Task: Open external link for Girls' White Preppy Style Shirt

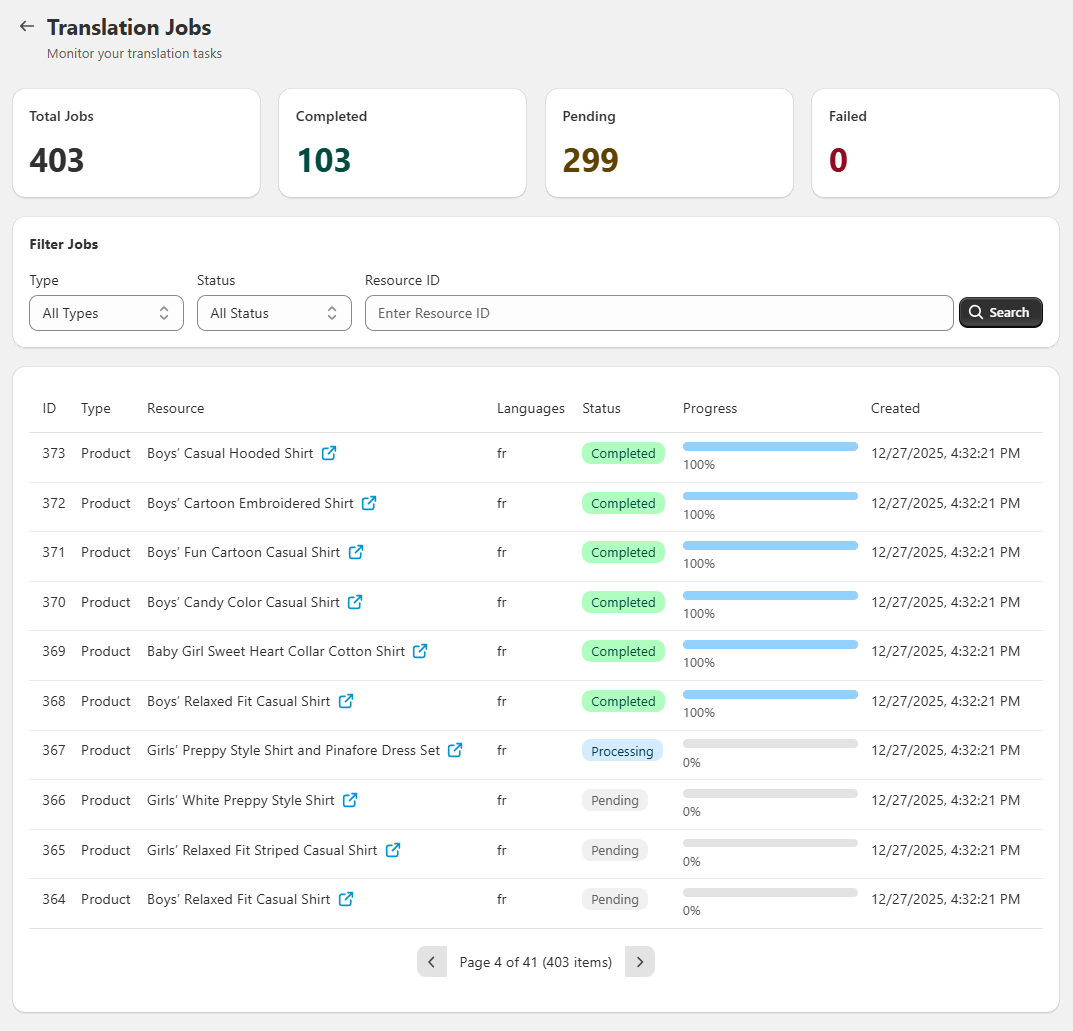Action: [350, 800]
